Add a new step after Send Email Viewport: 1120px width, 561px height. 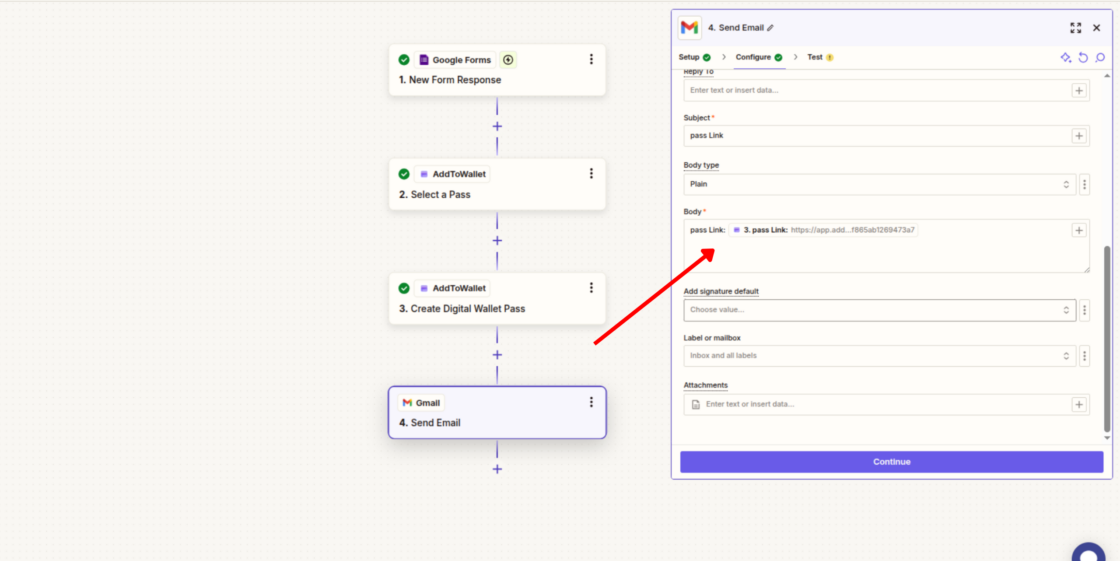click(x=497, y=470)
